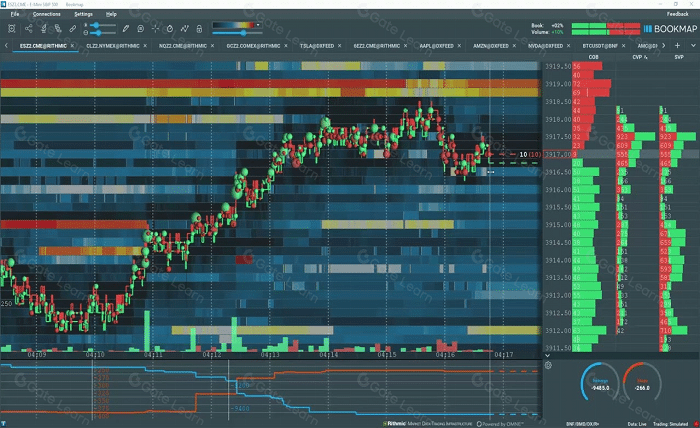Viewport: 700px width, 428px height.
Task: Close the ESZ2.CME@RITHMIC tab
Action: click(72, 46)
